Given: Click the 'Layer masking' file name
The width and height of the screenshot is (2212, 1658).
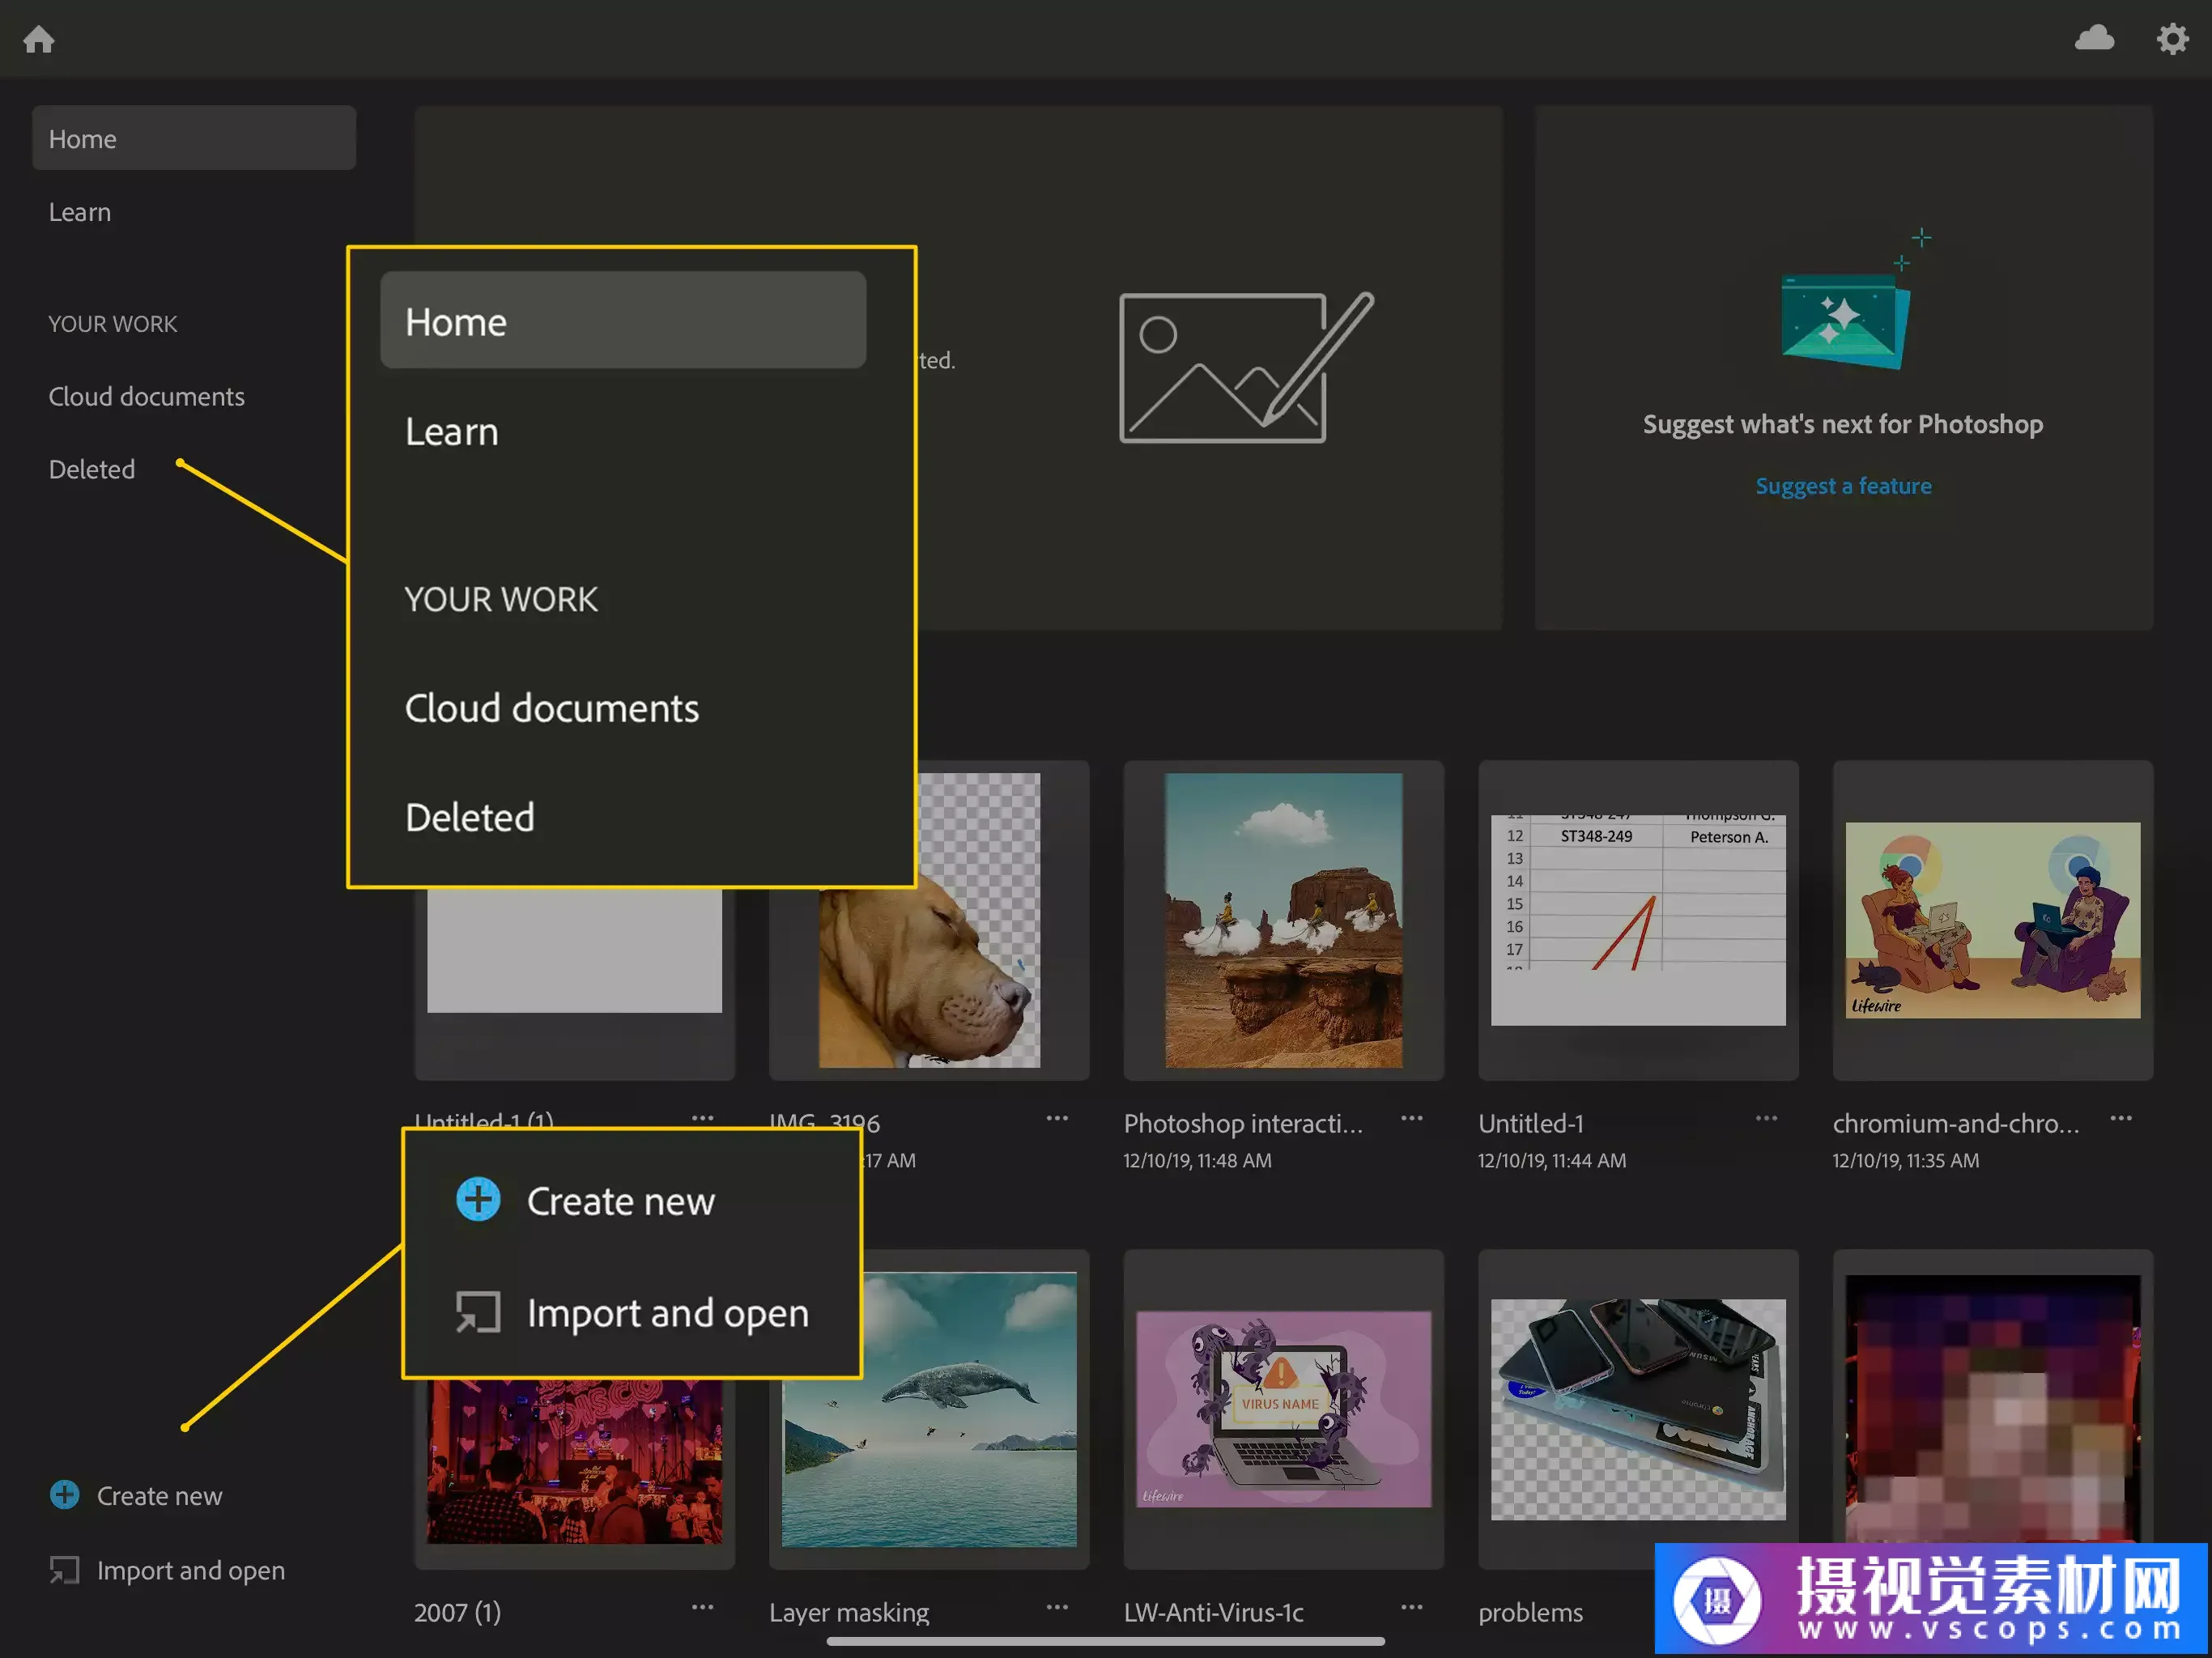Looking at the screenshot, I should (849, 1612).
